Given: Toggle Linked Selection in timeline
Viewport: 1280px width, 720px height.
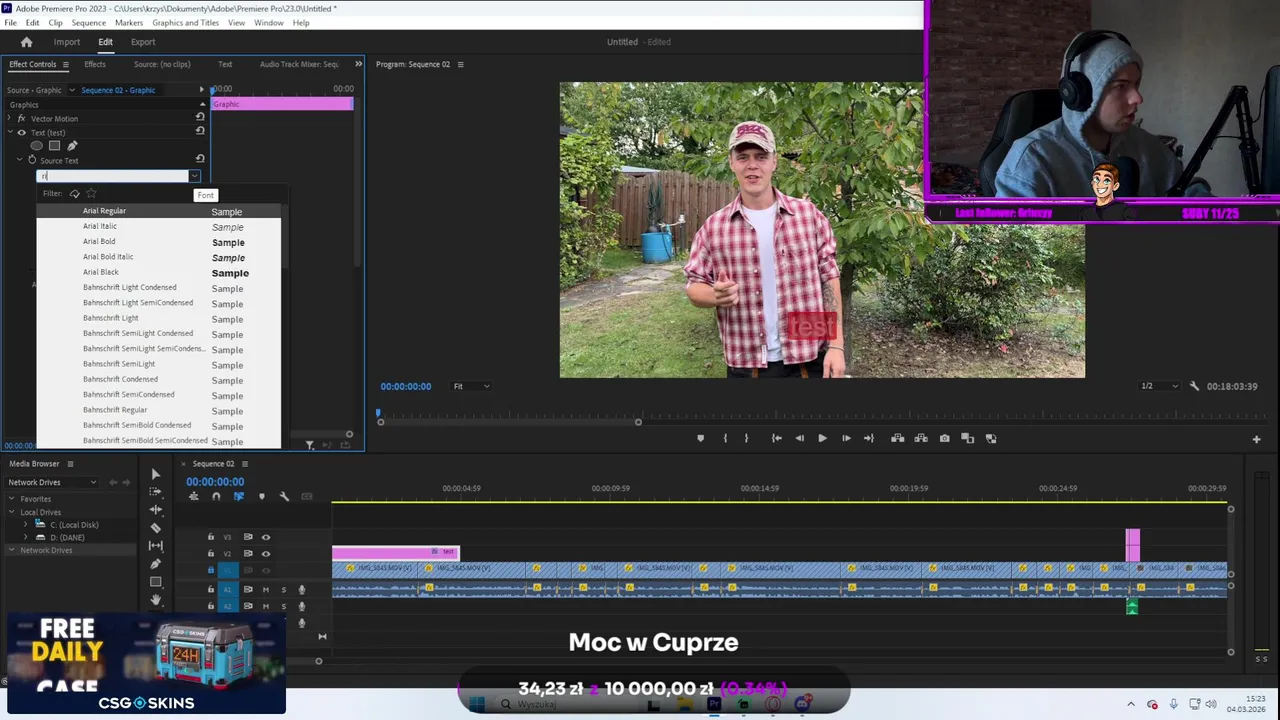Looking at the screenshot, I should pos(238,496).
